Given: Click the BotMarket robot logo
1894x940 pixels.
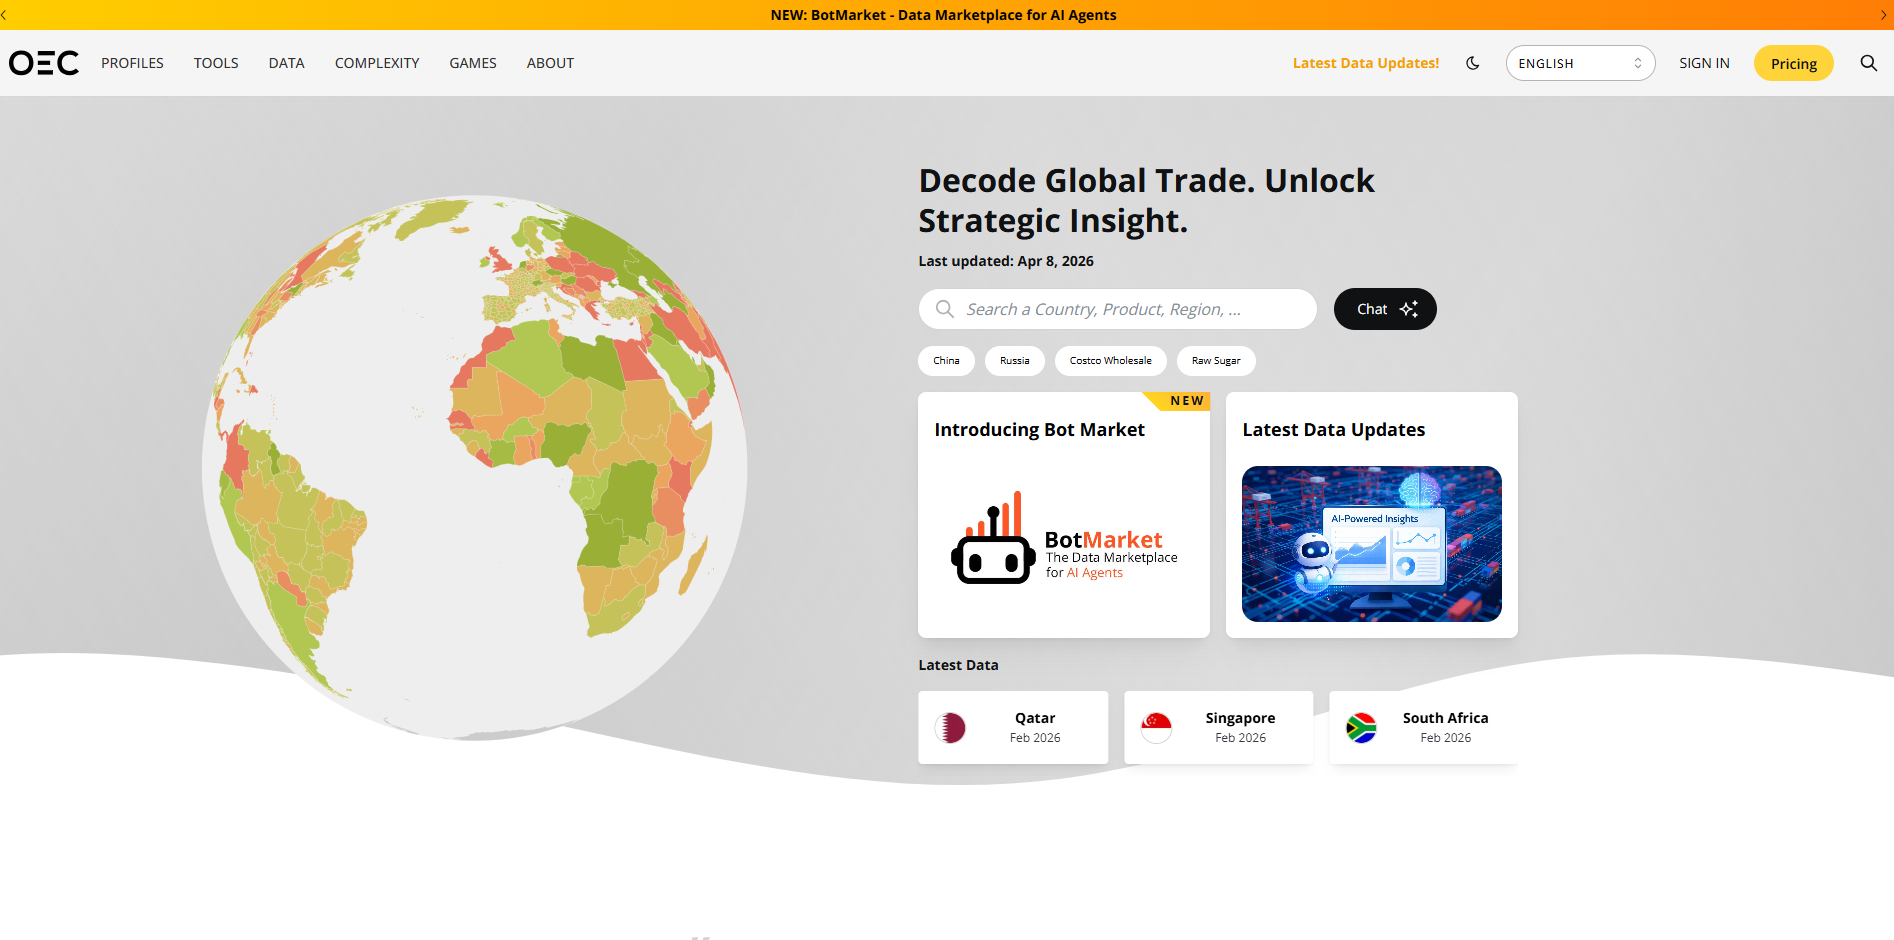Looking at the screenshot, I should pyautogui.click(x=993, y=538).
